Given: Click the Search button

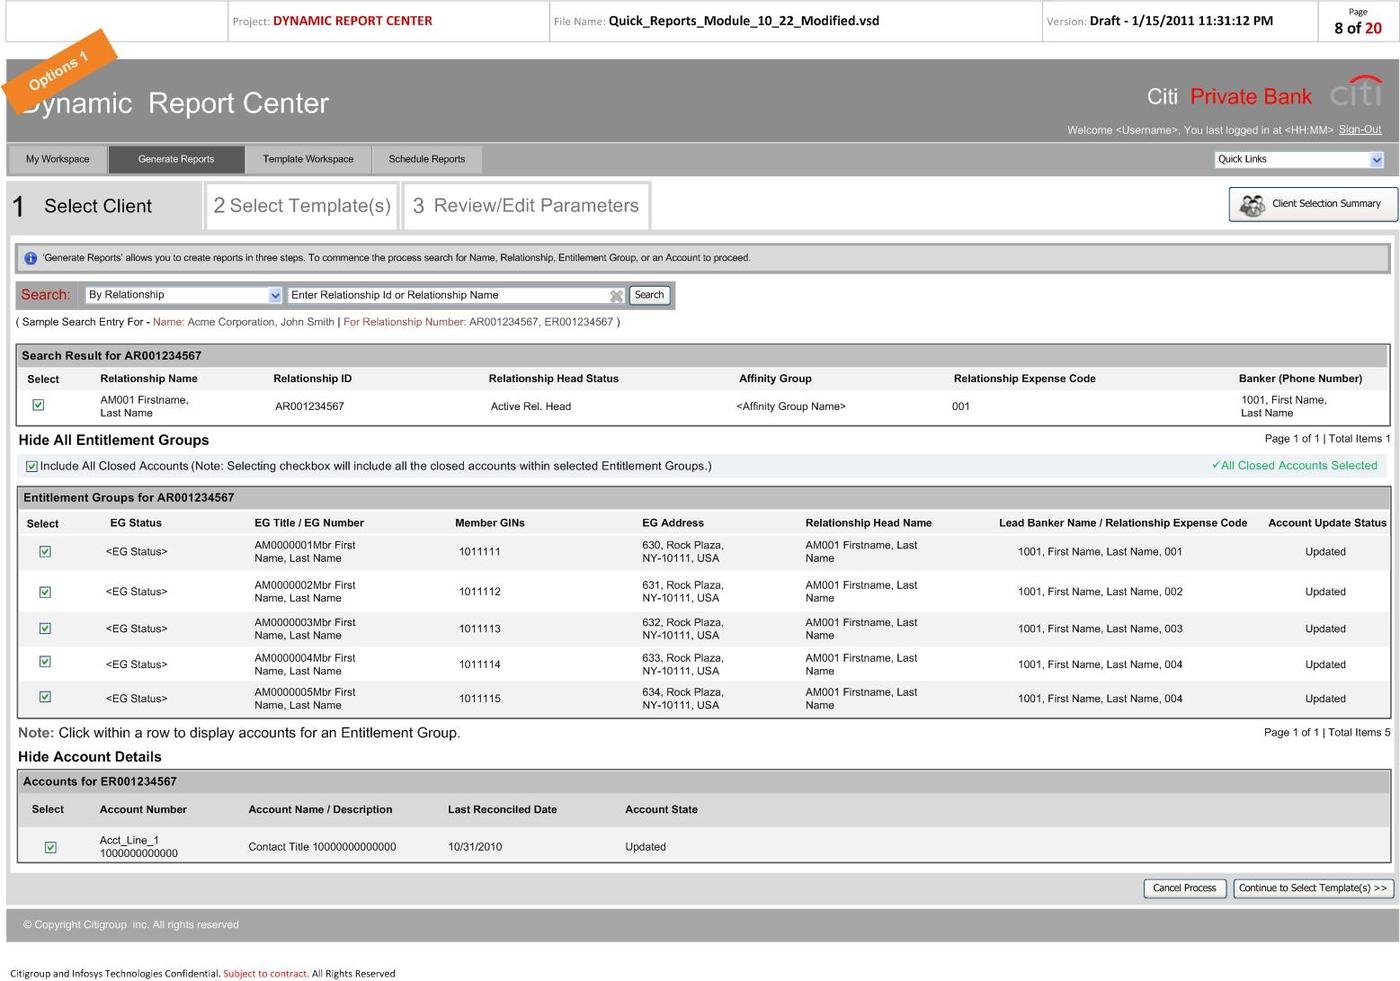Looking at the screenshot, I should pyautogui.click(x=648, y=295).
